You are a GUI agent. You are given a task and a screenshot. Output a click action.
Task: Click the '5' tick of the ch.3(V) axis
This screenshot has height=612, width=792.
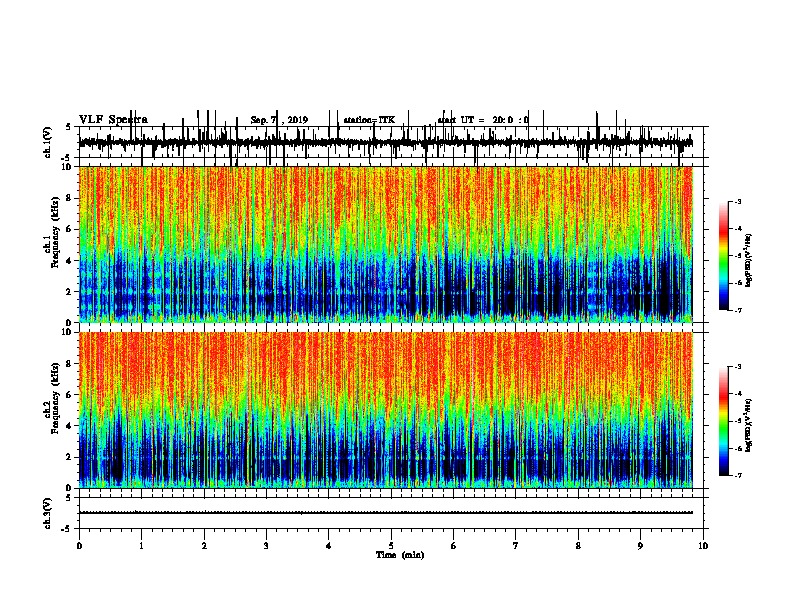pyautogui.click(x=70, y=498)
